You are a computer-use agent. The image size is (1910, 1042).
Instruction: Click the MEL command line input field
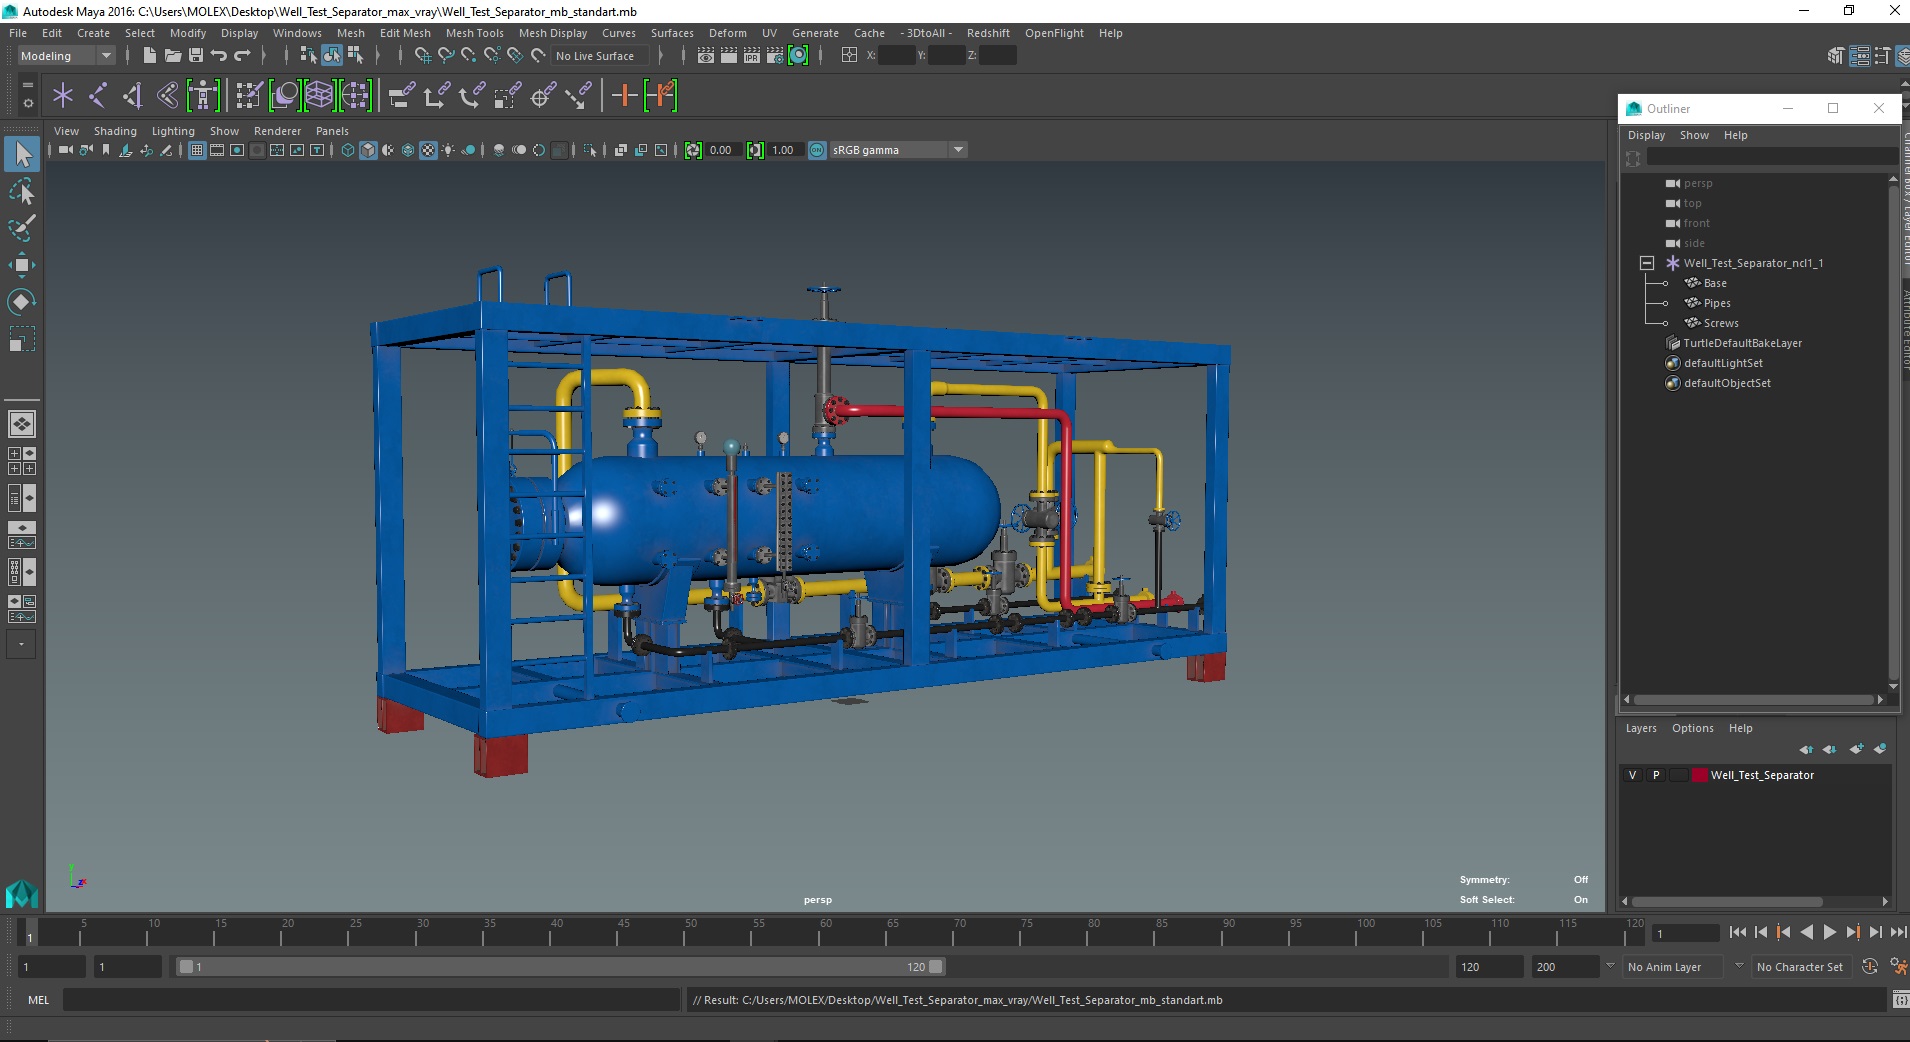[370, 1000]
